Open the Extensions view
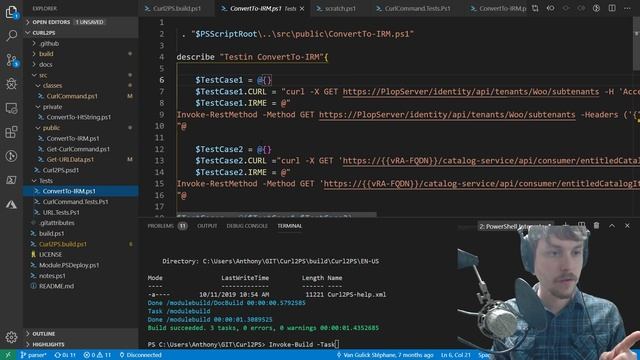The image size is (640, 360). (11, 132)
